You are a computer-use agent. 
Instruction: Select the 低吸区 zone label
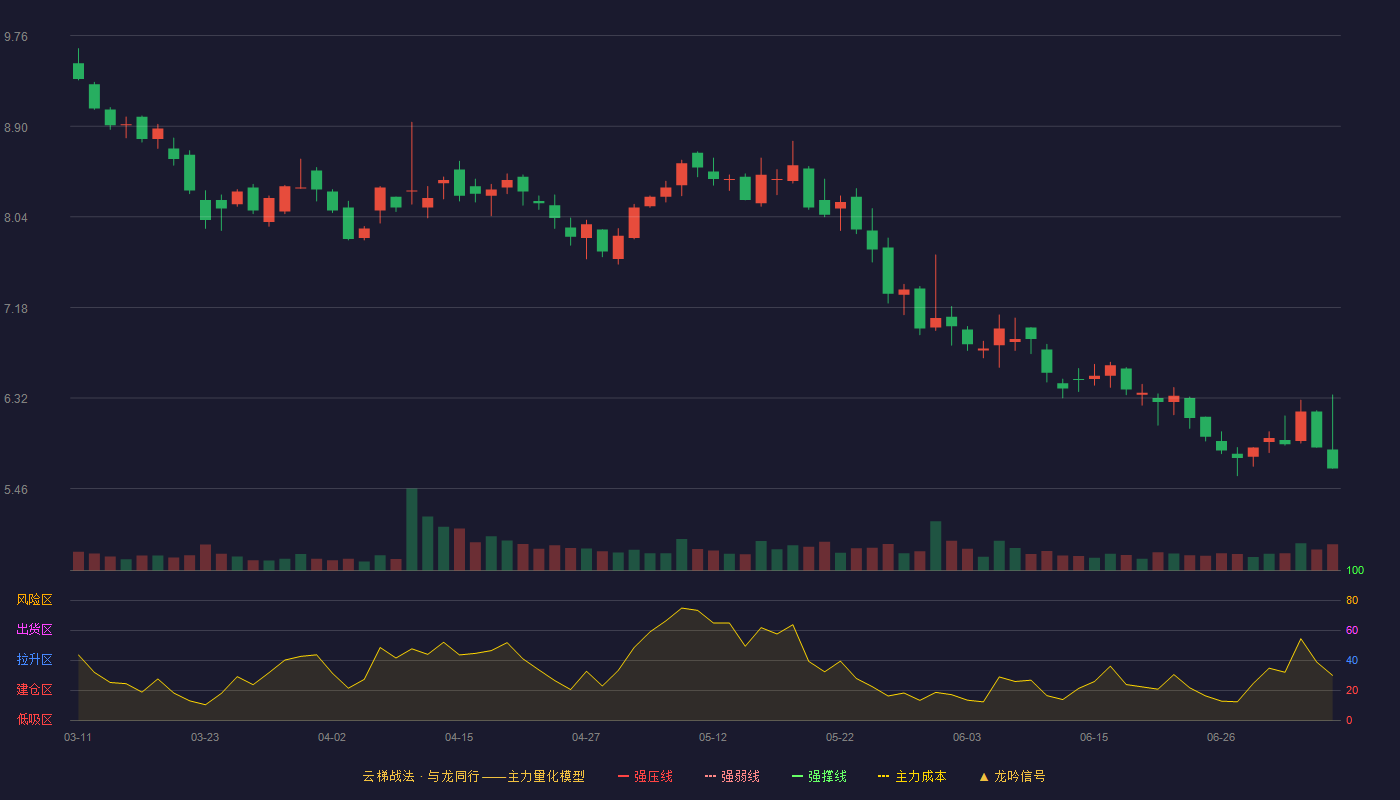click(34, 719)
